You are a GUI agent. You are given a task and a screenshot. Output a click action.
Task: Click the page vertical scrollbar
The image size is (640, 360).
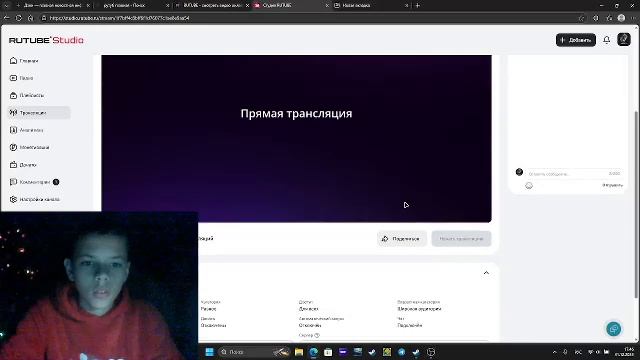click(x=636, y=204)
